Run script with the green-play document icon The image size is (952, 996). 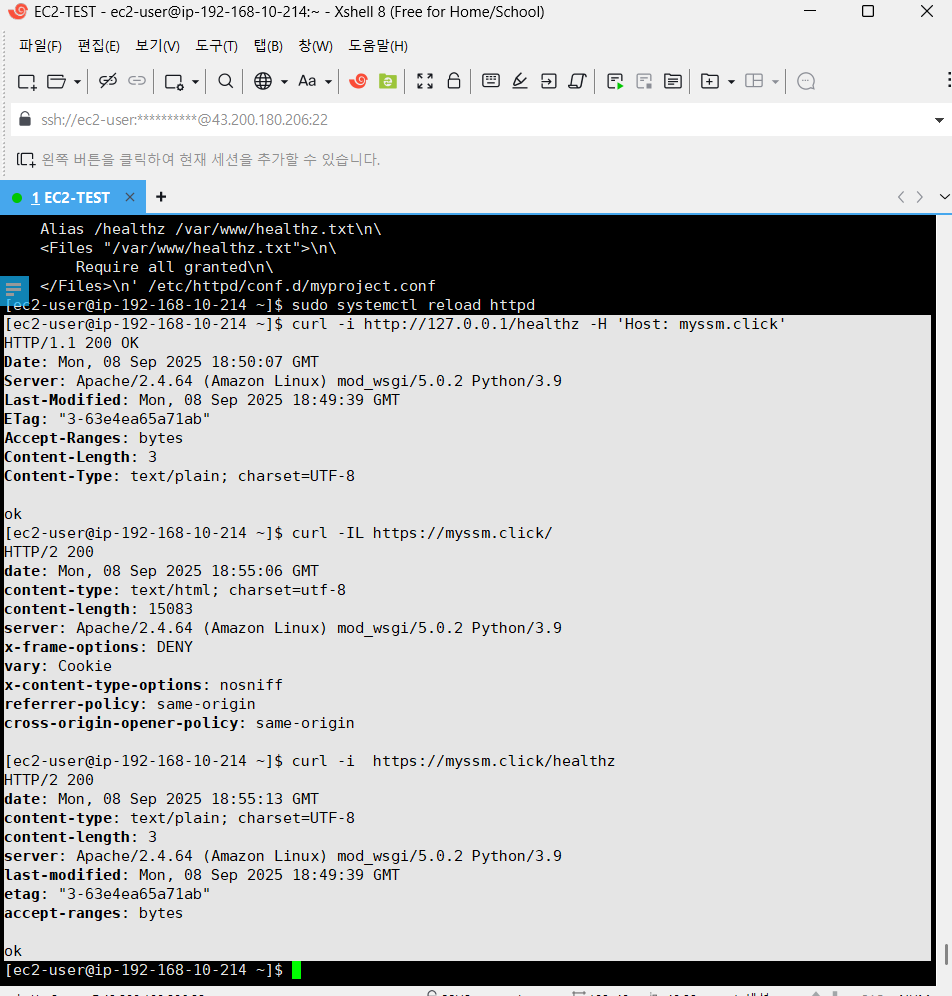click(615, 81)
